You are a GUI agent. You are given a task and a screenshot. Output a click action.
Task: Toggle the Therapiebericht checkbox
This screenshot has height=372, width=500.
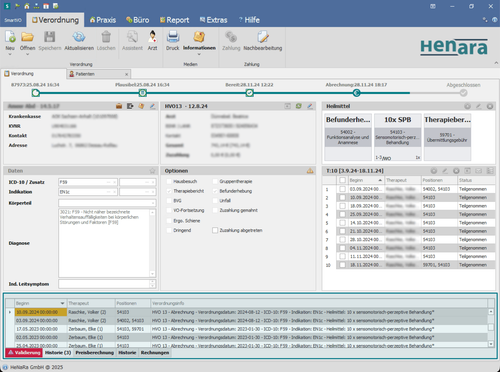click(x=169, y=191)
